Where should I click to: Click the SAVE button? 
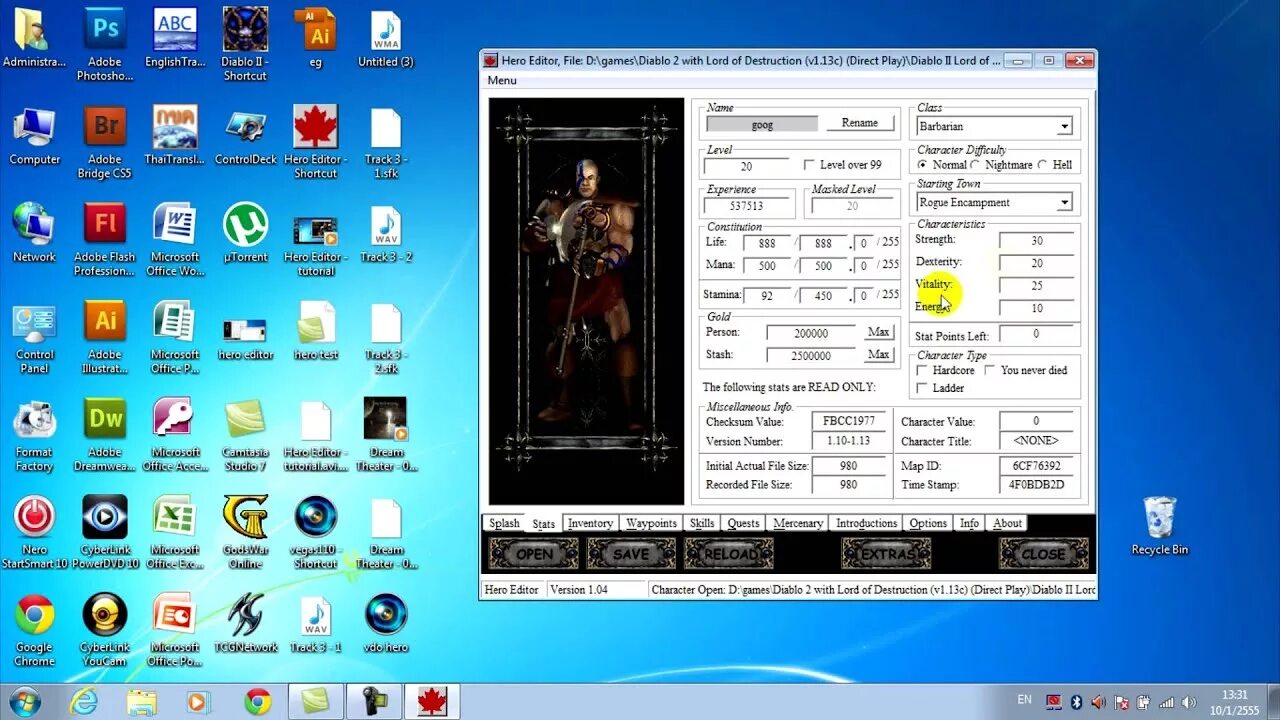click(x=631, y=553)
